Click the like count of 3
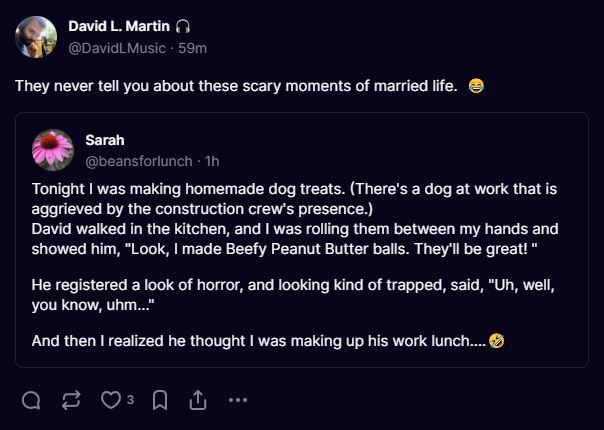This screenshot has height=430, width=604. pos(130,401)
